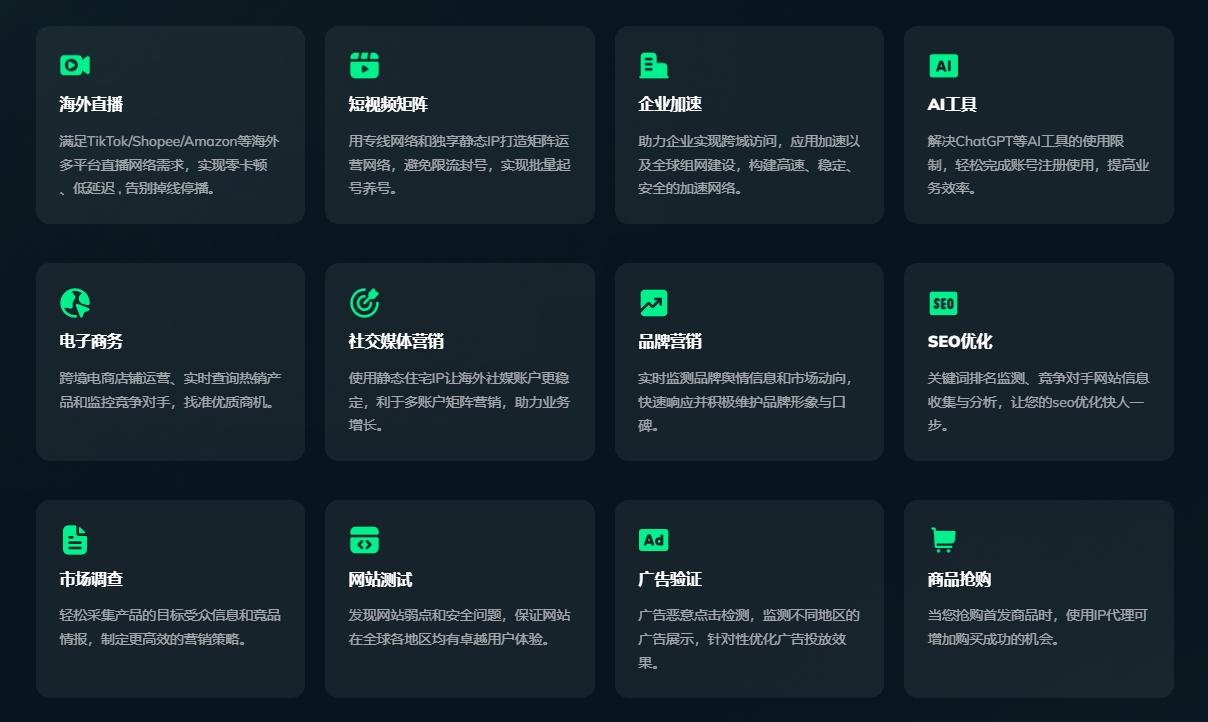Open the 企业加速 title

click(670, 104)
